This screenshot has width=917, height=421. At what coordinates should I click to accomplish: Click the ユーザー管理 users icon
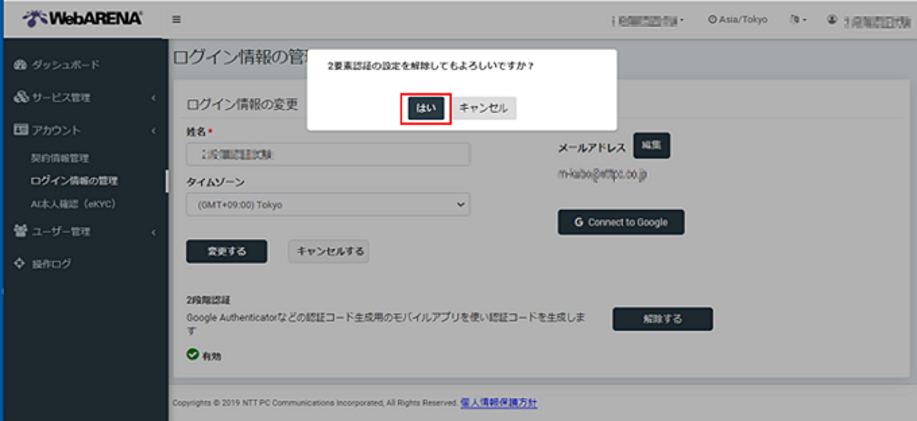tap(20, 232)
